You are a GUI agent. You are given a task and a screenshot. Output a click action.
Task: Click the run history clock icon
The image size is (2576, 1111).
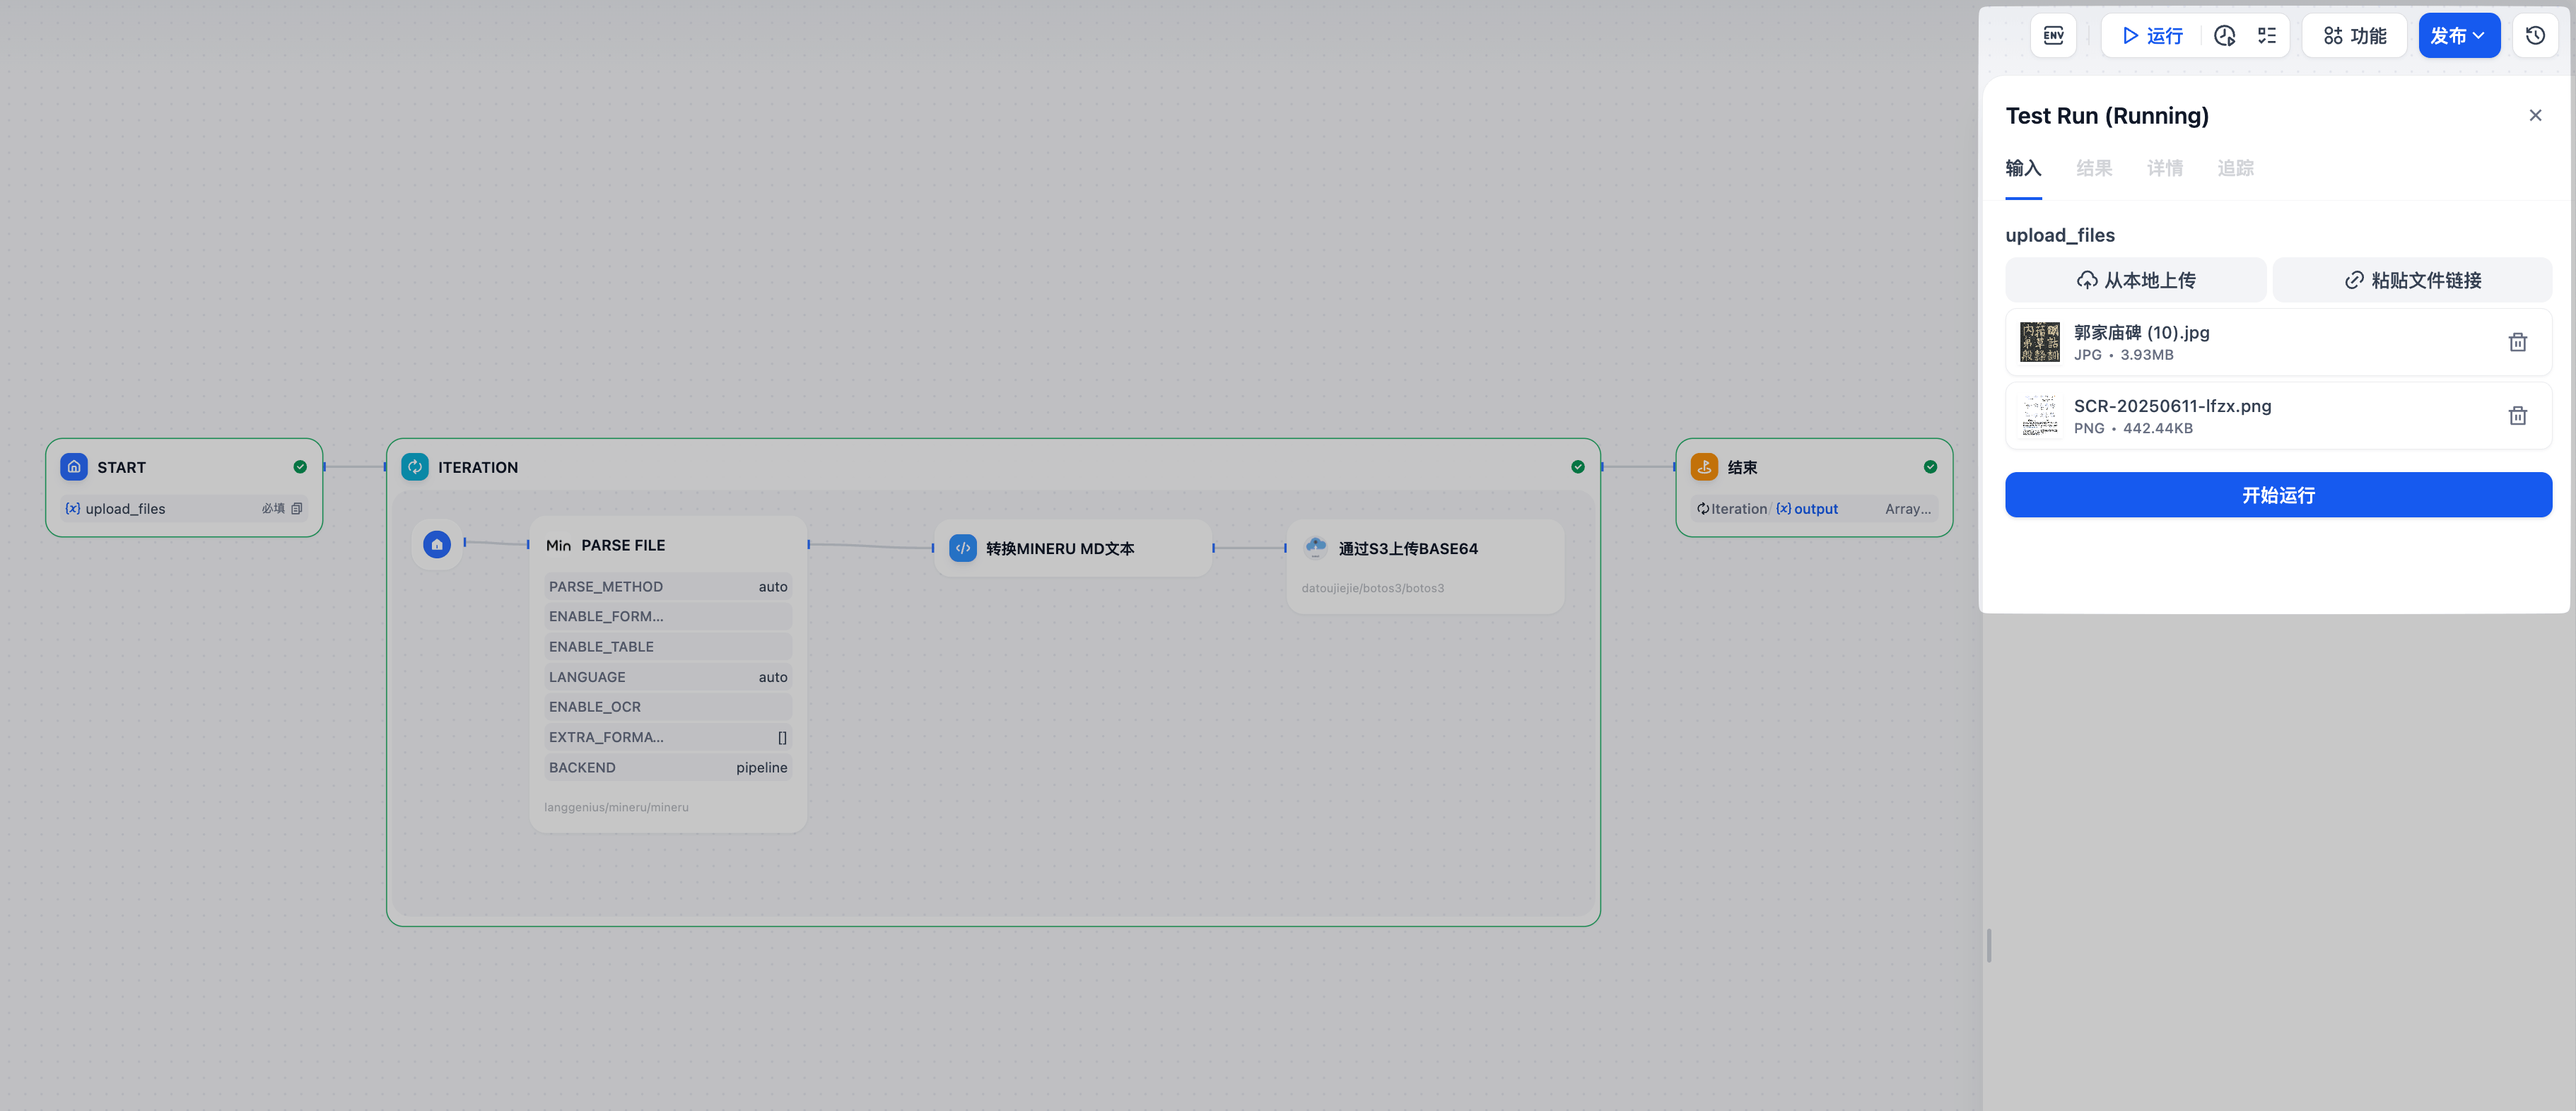[x=2224, y=36]
